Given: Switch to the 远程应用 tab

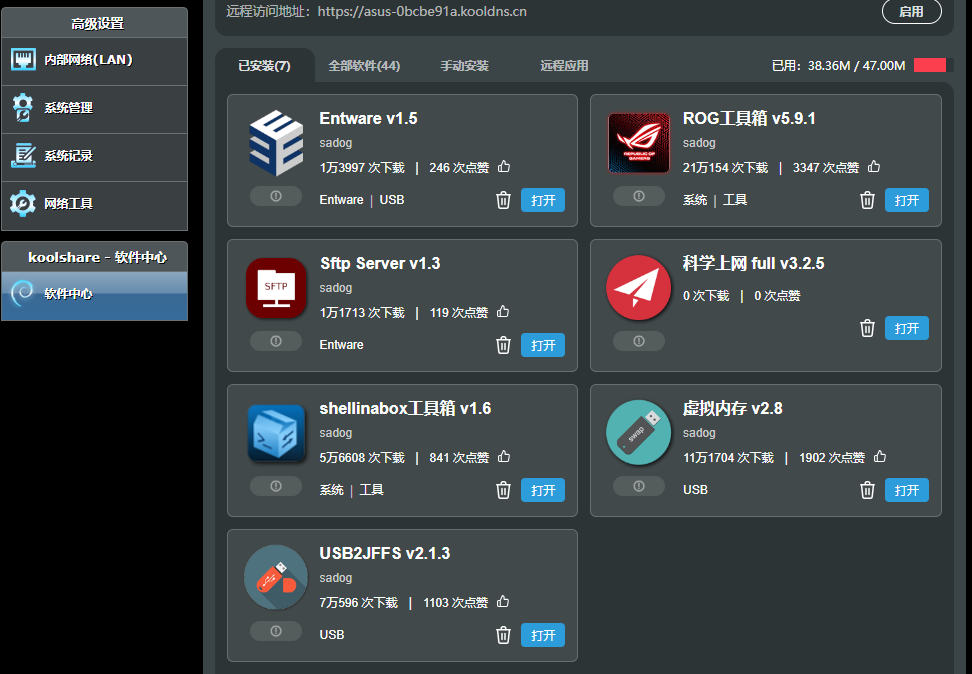Looking at the screenshot, I should pos(564,66).
